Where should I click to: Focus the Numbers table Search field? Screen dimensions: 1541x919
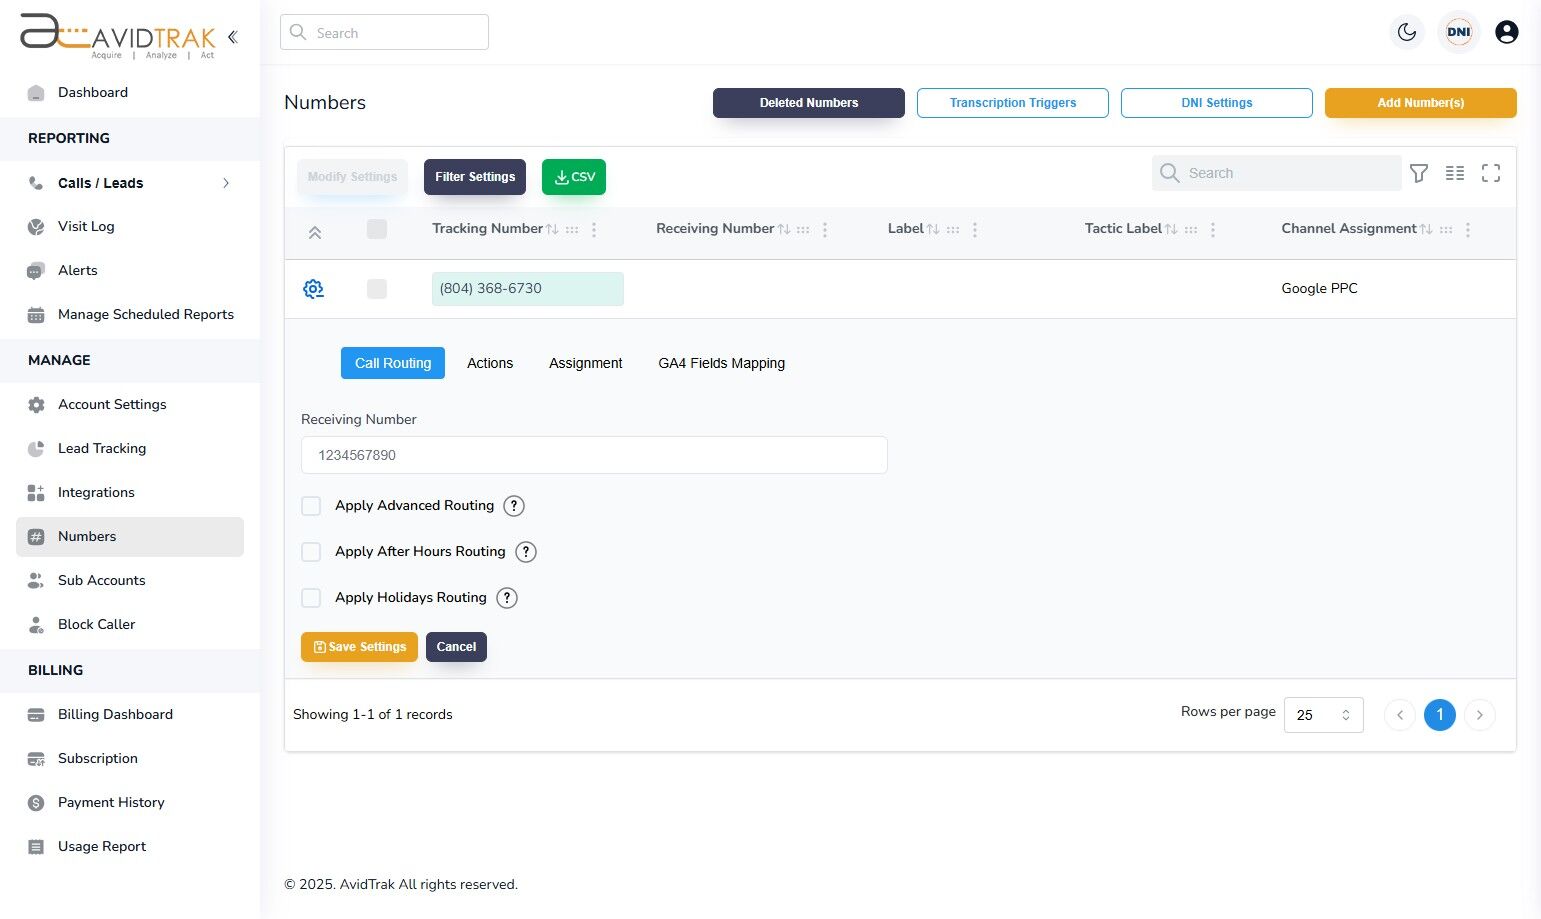1277,173
